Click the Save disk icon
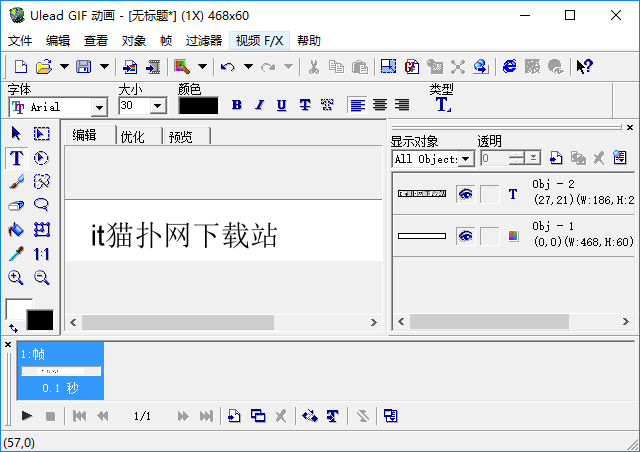This screenshot has height=452, width=640. (x=83, y=67)
